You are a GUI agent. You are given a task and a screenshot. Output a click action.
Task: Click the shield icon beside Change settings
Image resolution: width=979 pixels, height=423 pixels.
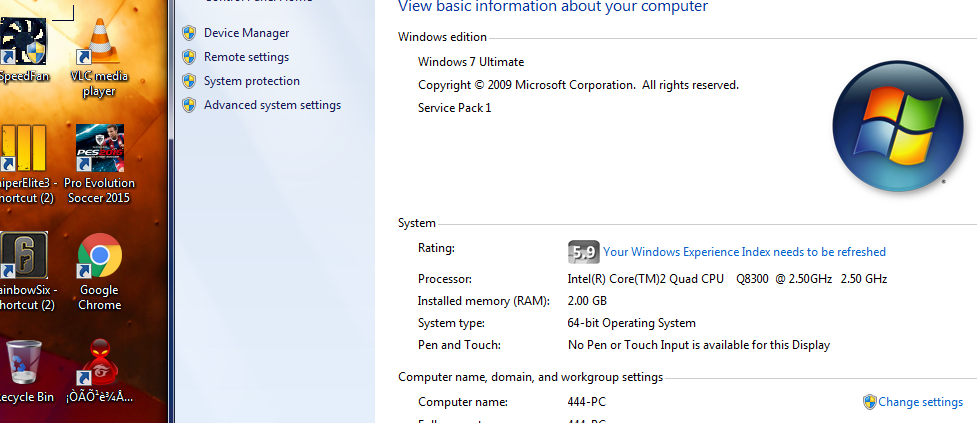tap(869, 402)
